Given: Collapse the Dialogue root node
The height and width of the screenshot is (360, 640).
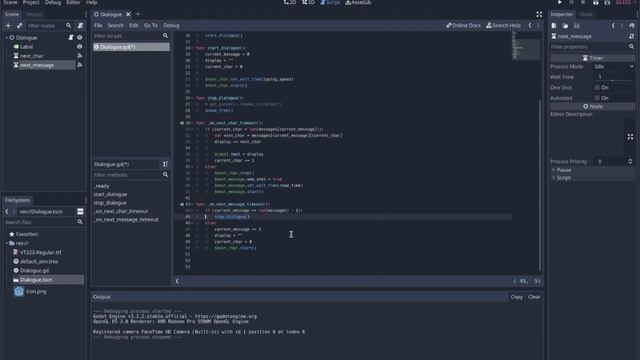Looking at the screenshot, I should click(7, 38).
